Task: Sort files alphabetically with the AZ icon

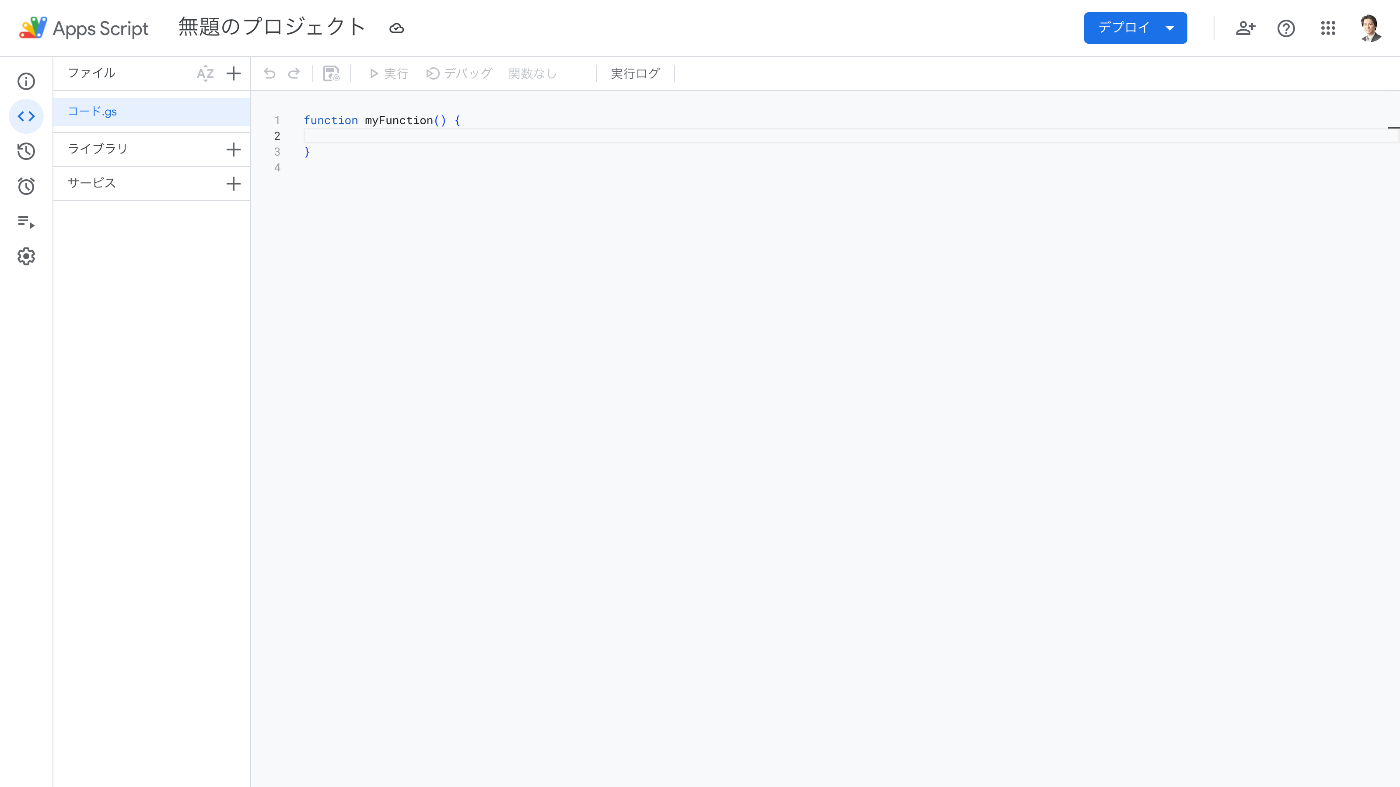Action: point(206,73)
